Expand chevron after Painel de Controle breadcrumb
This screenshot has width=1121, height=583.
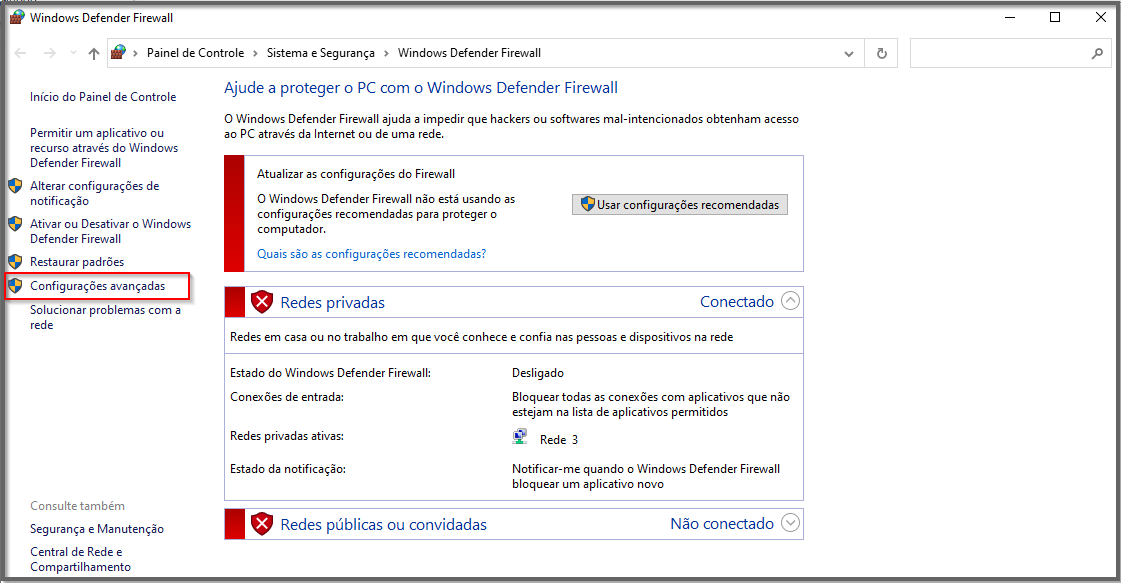click(255, 54)
